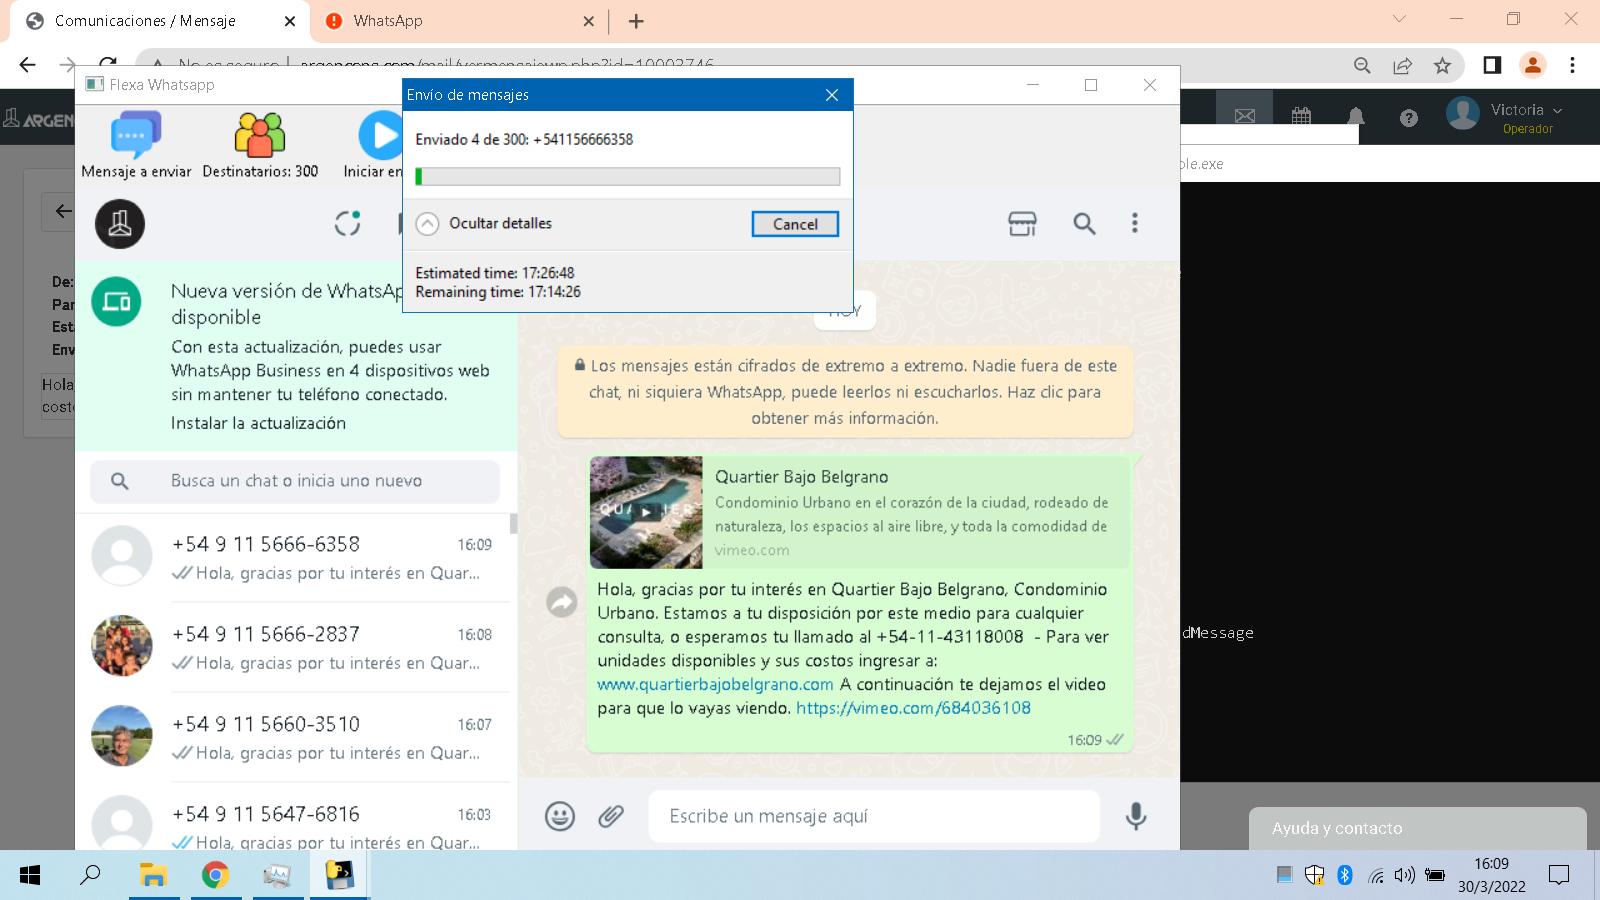Open a new Chrome tab
This screenshot has height=900, width=1600.
click(636, 21)
